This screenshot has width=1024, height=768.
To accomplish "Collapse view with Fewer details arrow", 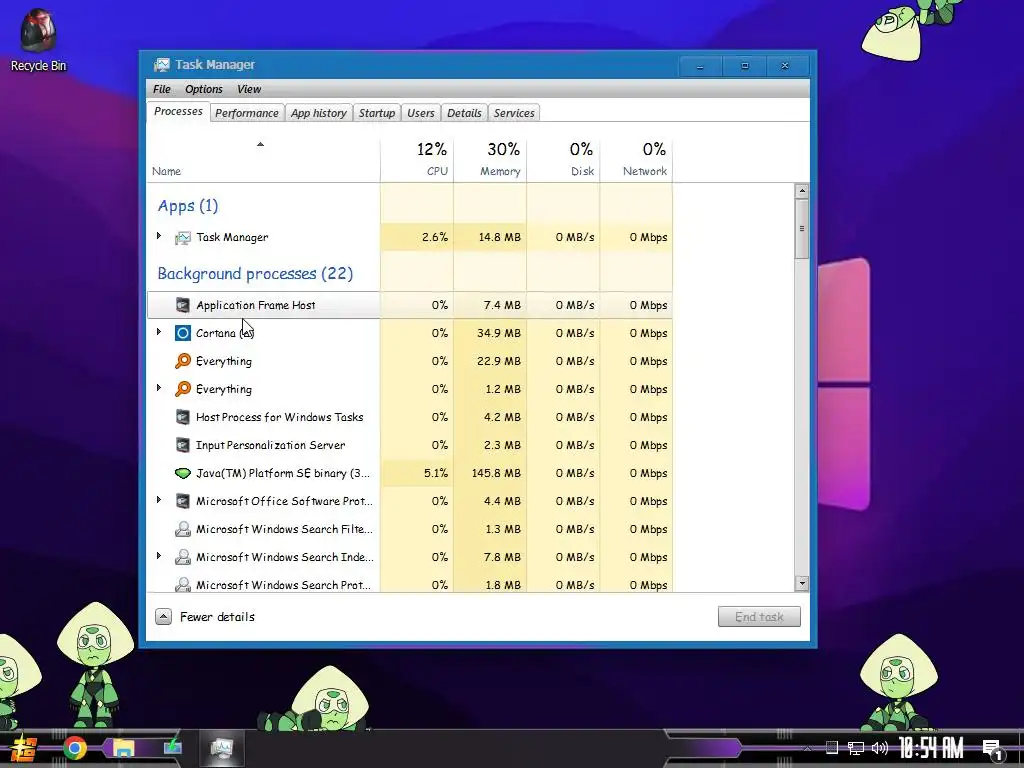I will (x=163, y=616).
